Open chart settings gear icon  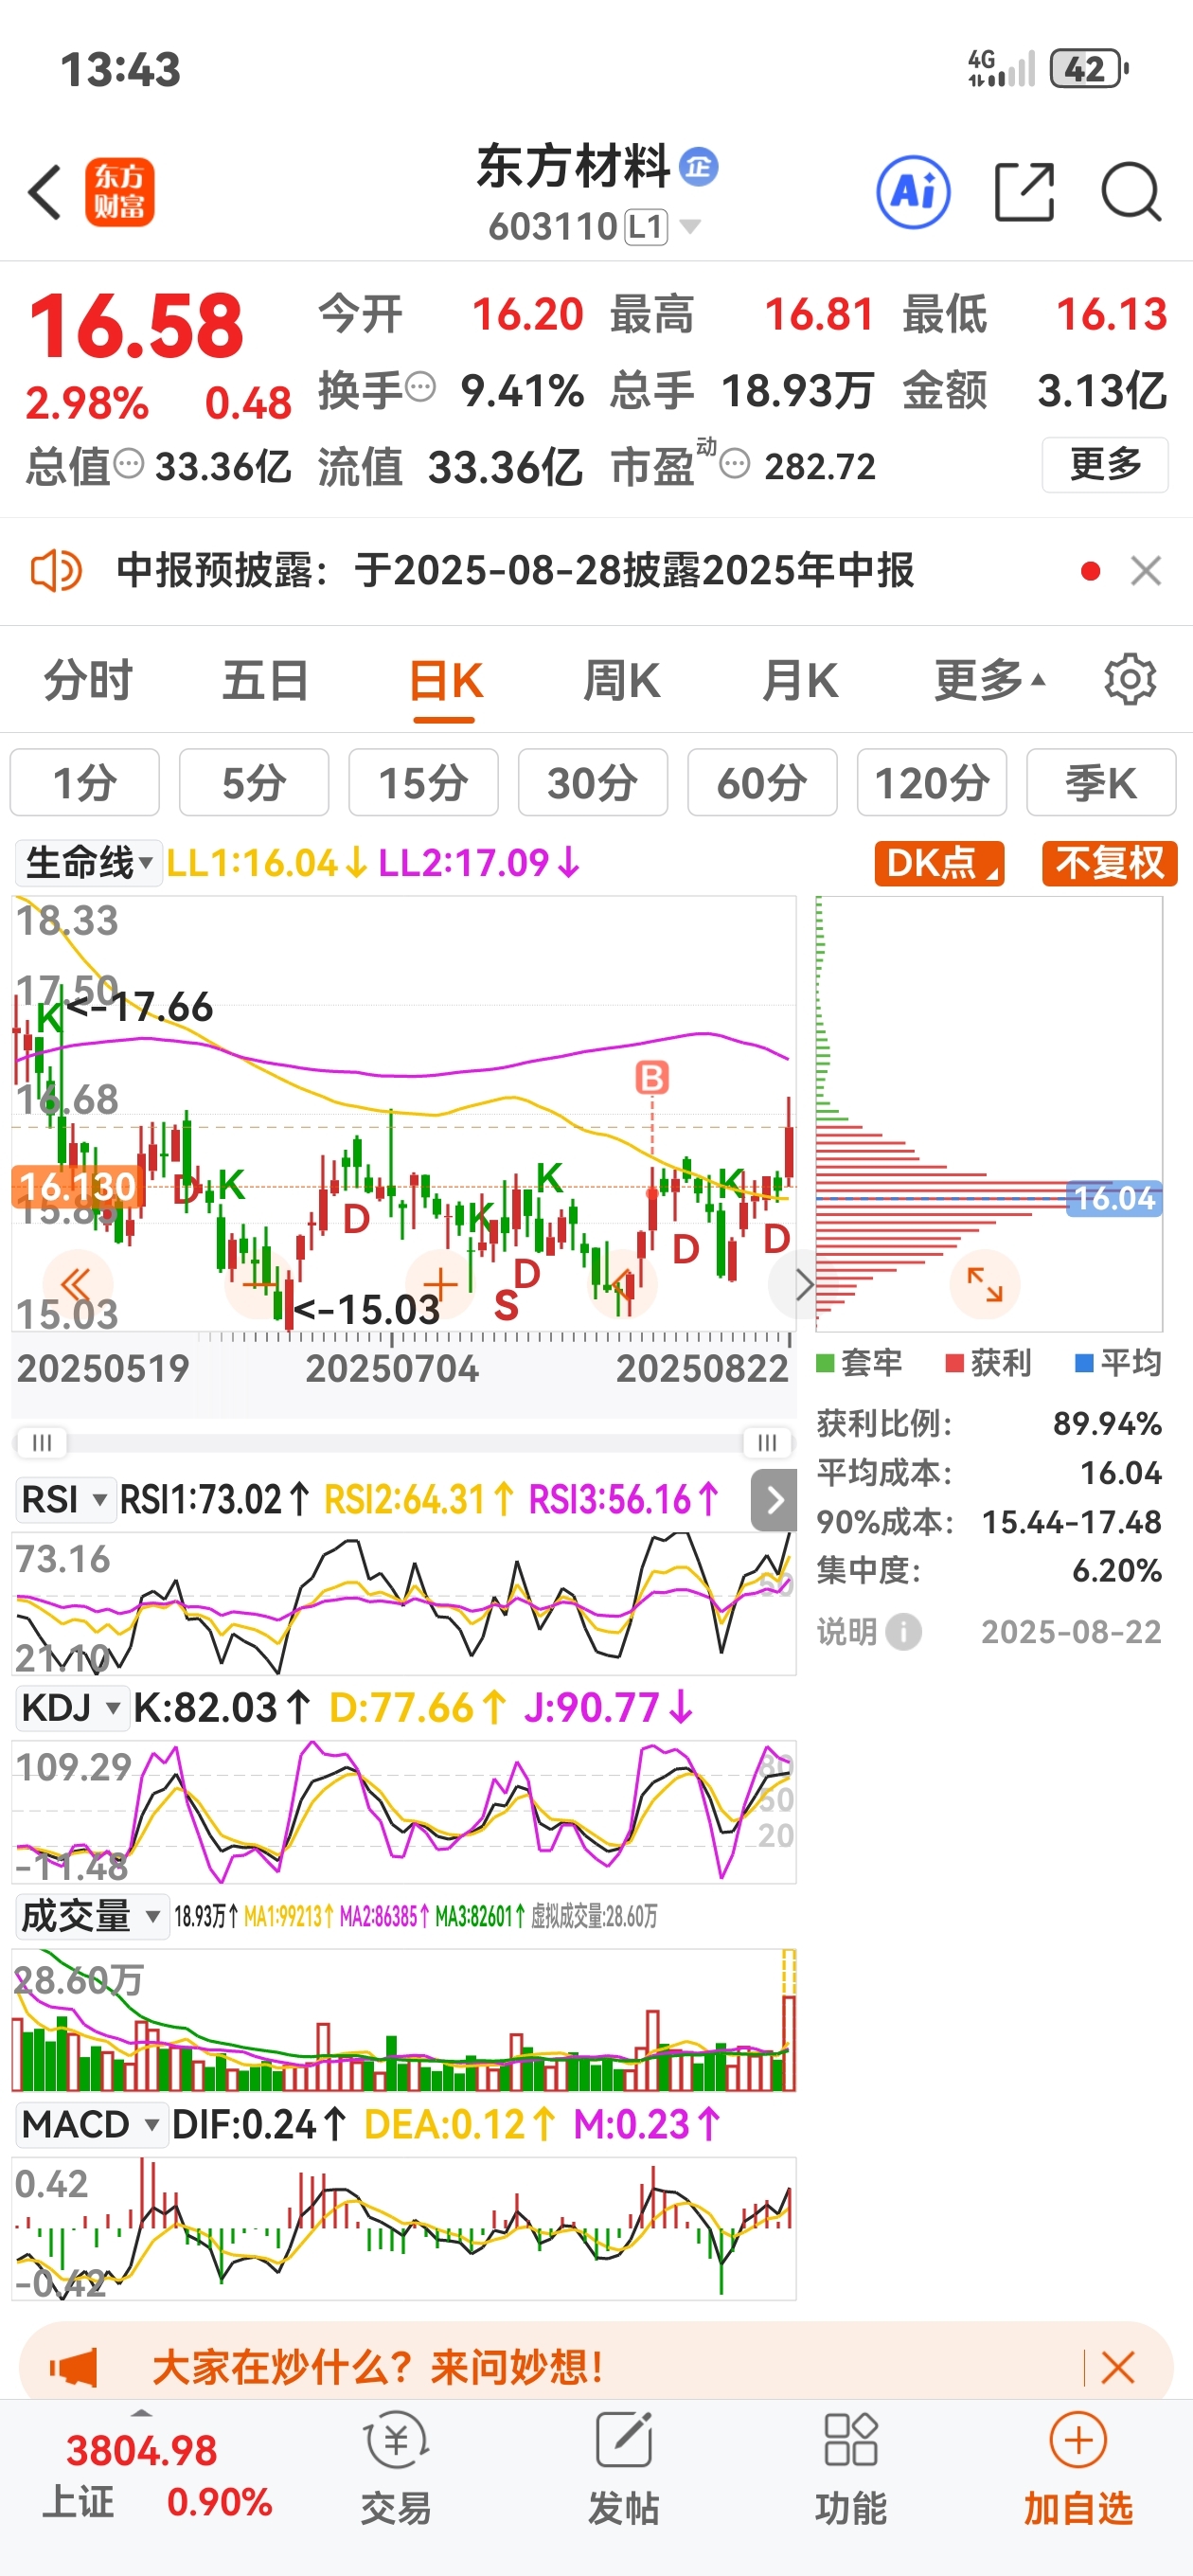(x=1130, y=680)
